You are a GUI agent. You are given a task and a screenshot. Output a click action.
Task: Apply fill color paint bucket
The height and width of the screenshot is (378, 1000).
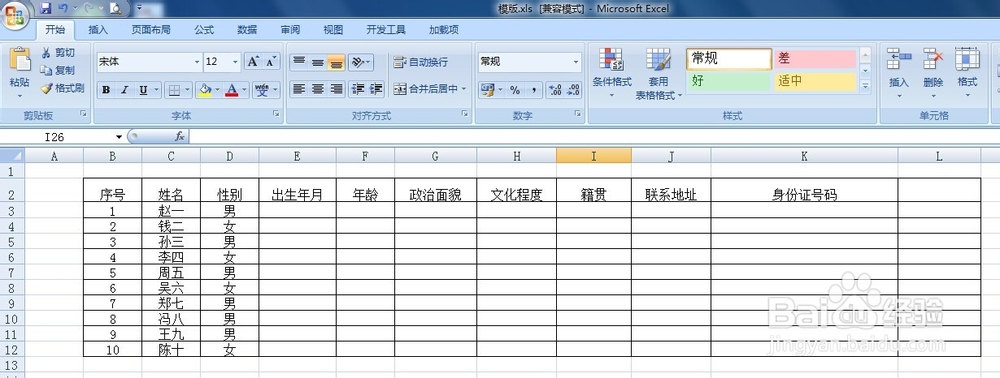205,90
